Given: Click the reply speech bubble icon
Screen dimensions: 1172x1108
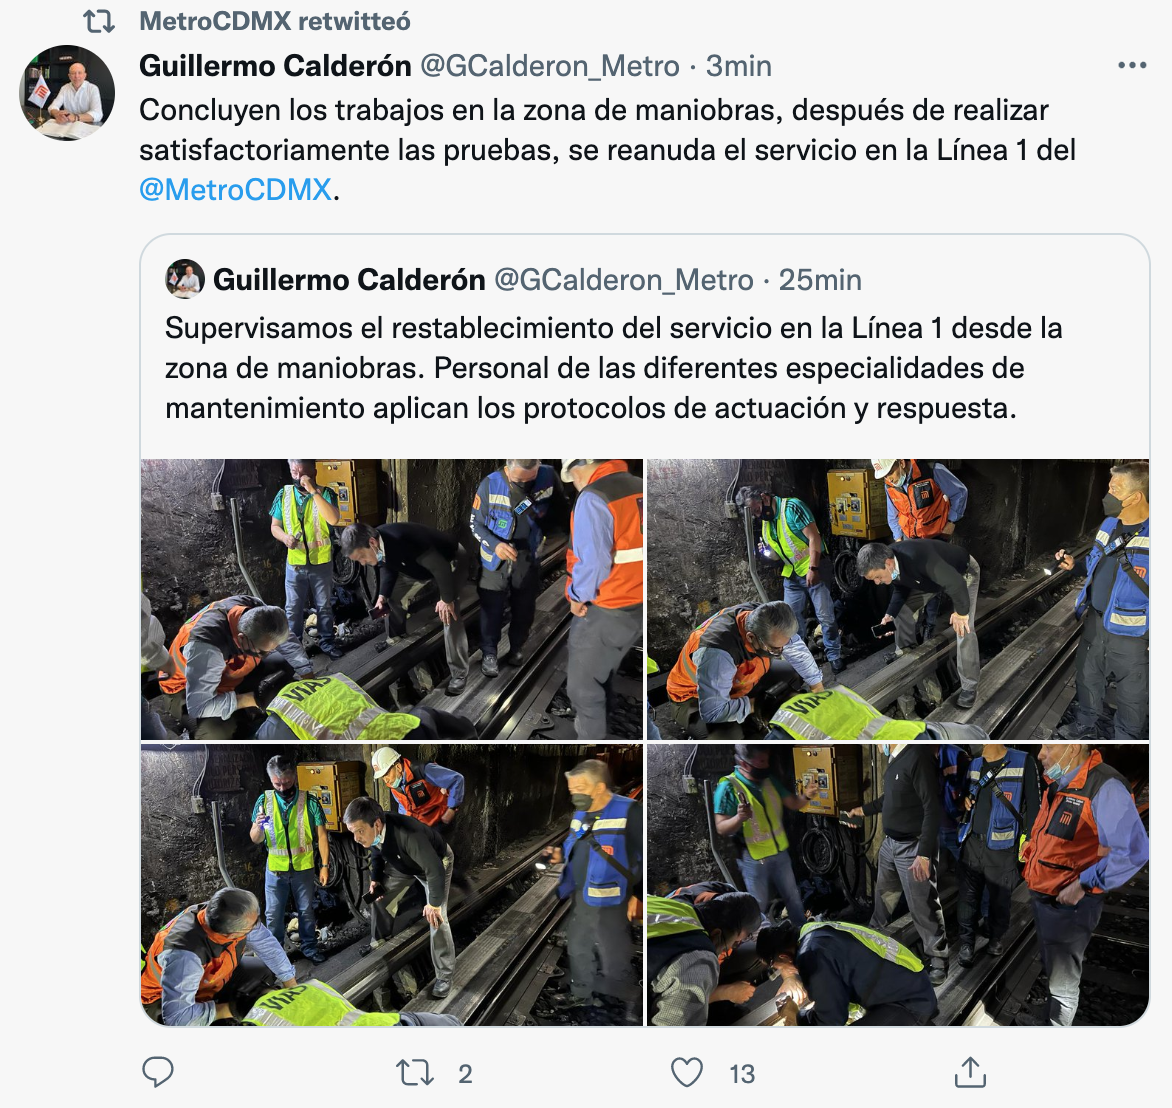Looking at the screenshot, I should (158, 1073).
